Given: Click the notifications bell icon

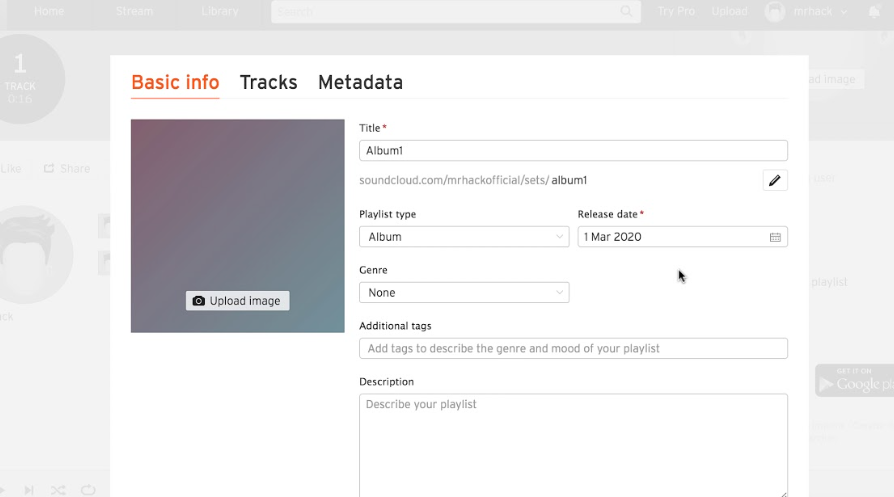Looking at the screenshot, I should coord(874,12).
